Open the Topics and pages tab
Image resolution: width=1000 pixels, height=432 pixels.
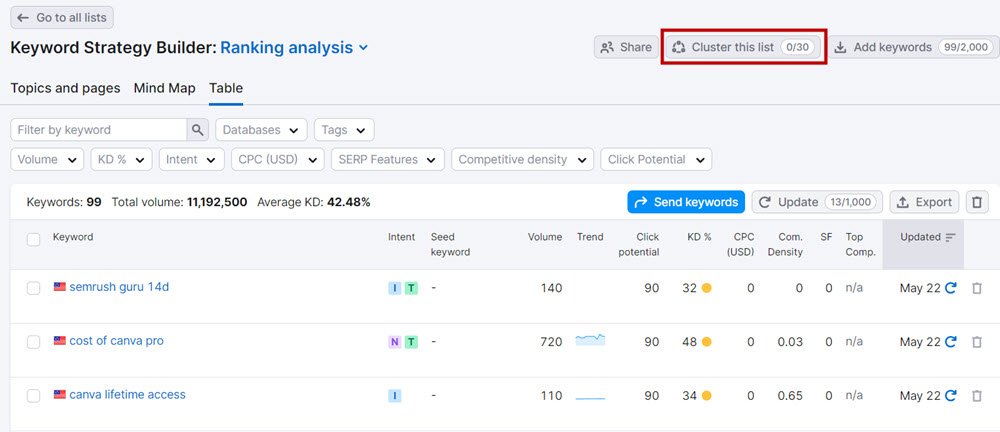pyautogui.click(x=65, y=88)
